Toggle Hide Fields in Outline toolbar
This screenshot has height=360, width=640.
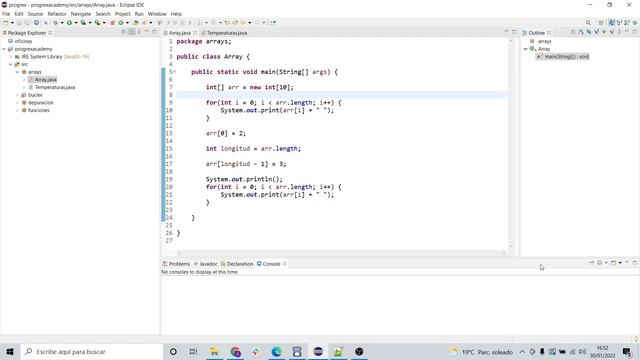[x=589, y=32]
